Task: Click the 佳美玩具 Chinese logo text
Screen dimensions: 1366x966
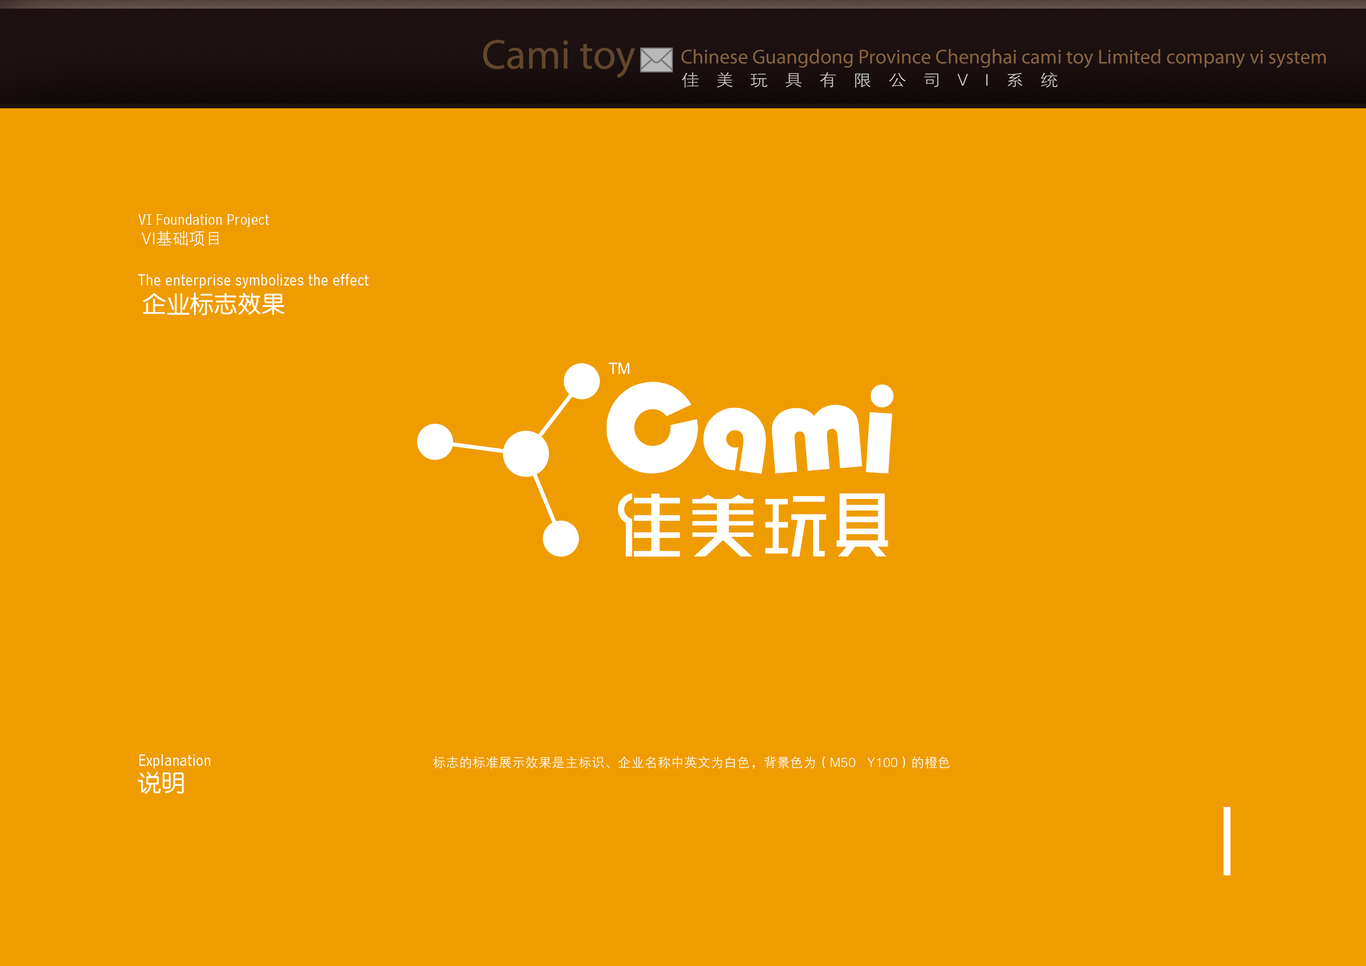Action: click(x=753, y=525)
